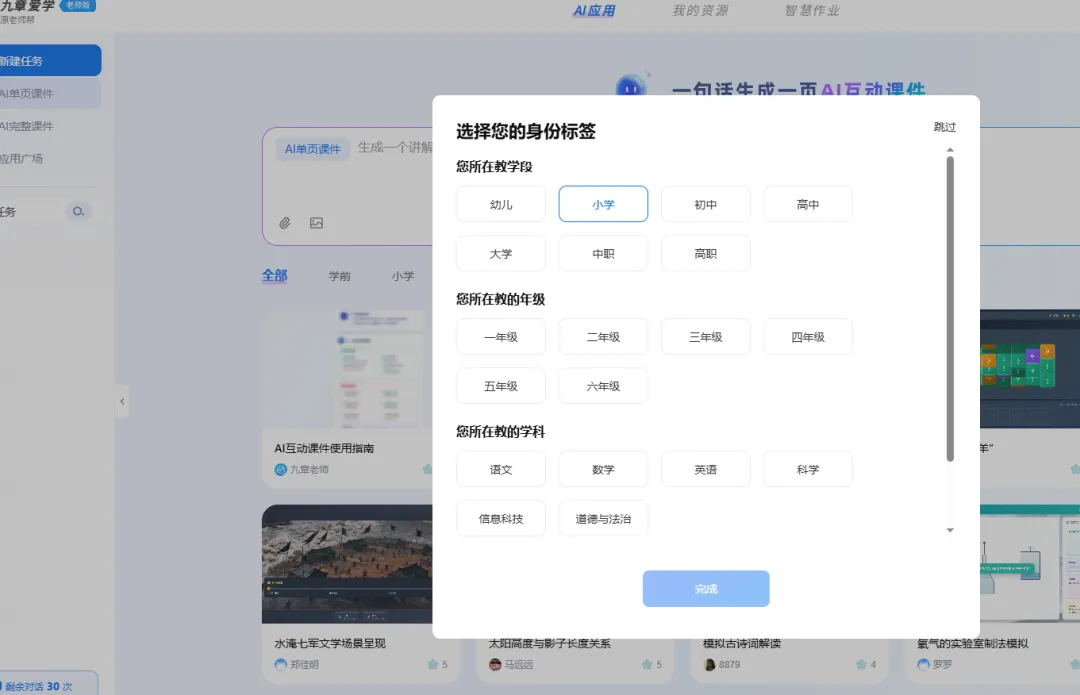The height and width of the screenshot is (695, 1080).
Task: Click the 完成 button
Action: click(706, 588)
